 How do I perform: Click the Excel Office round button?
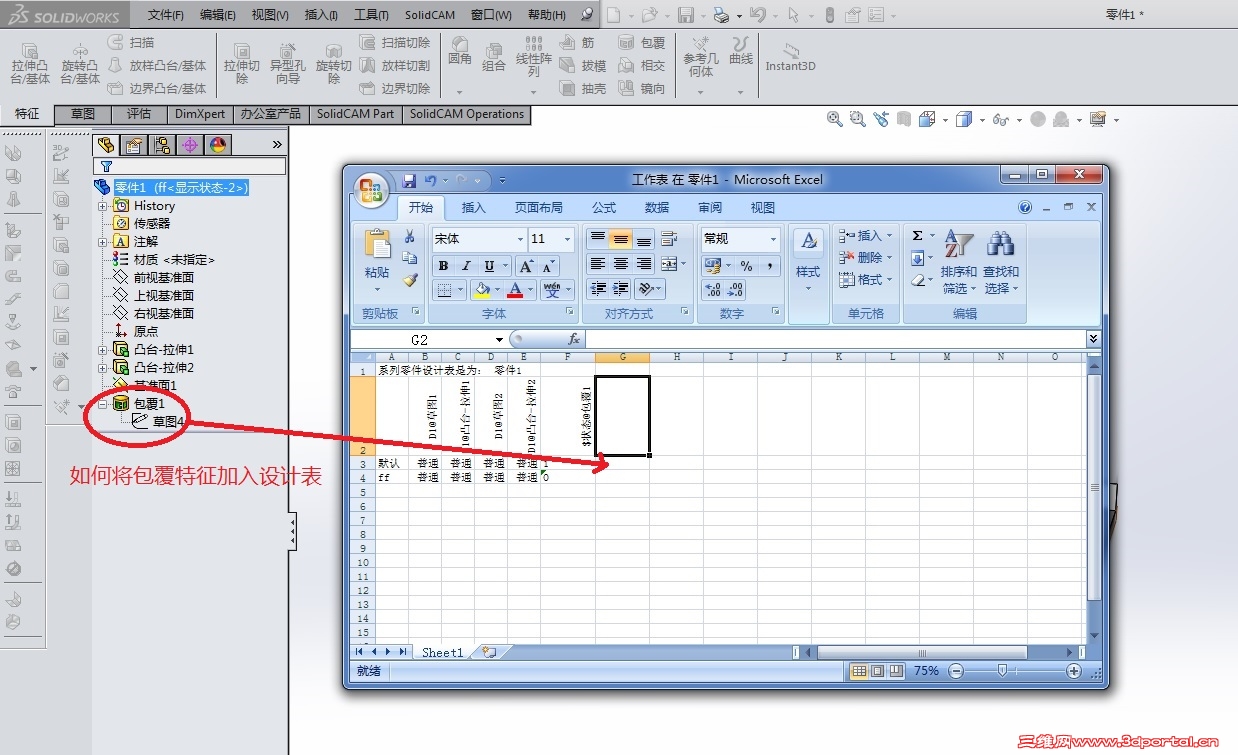[x=371, y=189]
